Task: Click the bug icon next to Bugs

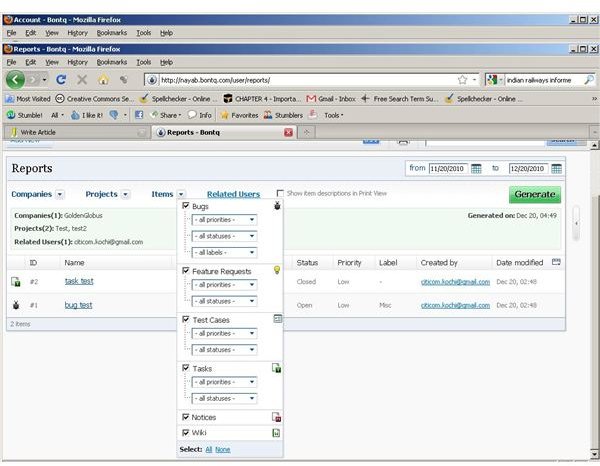Action: (277, 206)
